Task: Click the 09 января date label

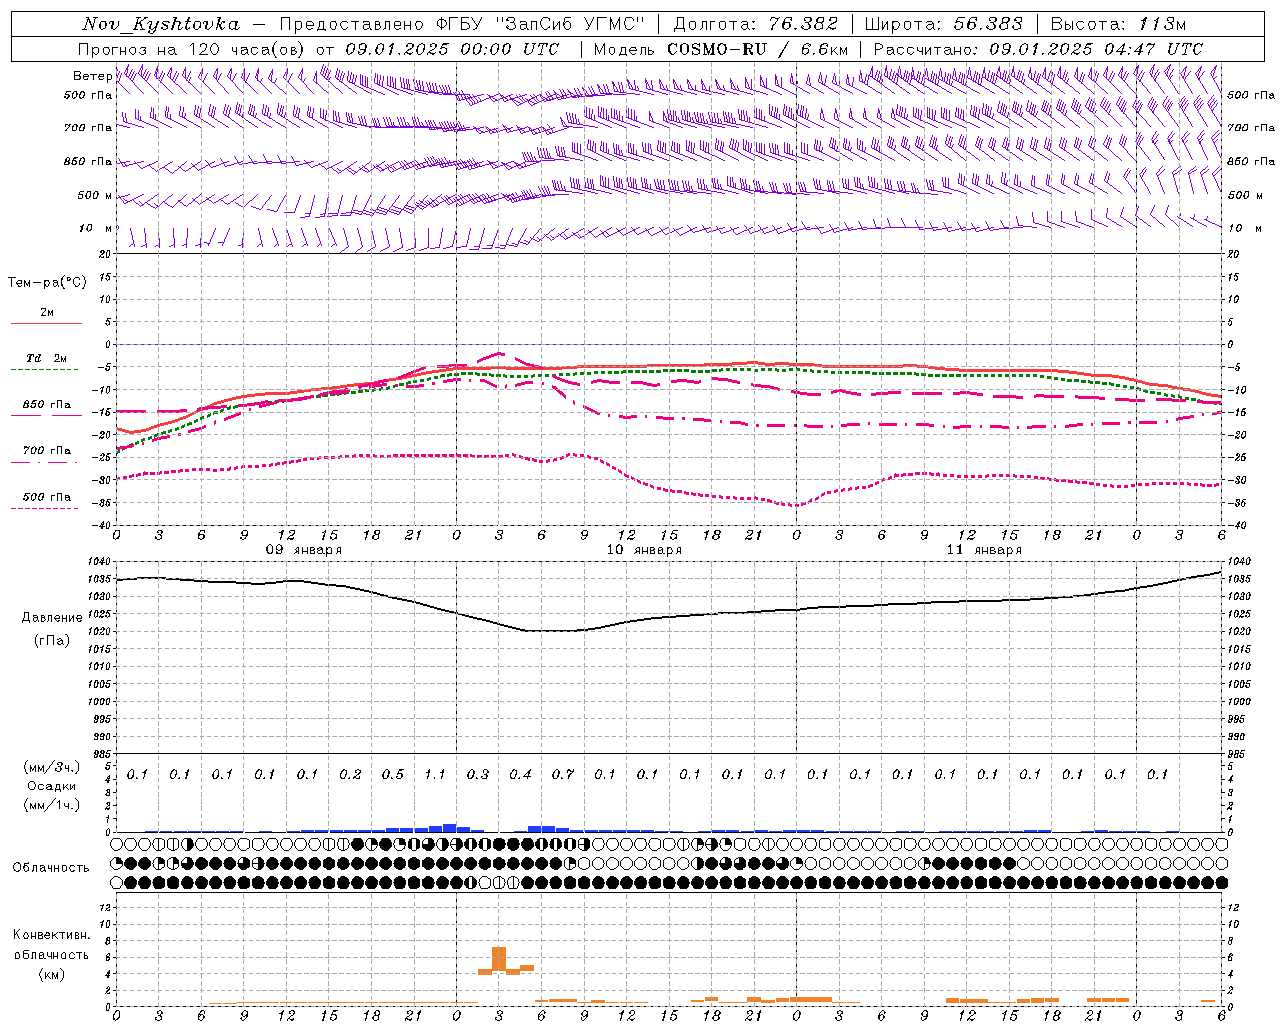Action: click(303, 550)
